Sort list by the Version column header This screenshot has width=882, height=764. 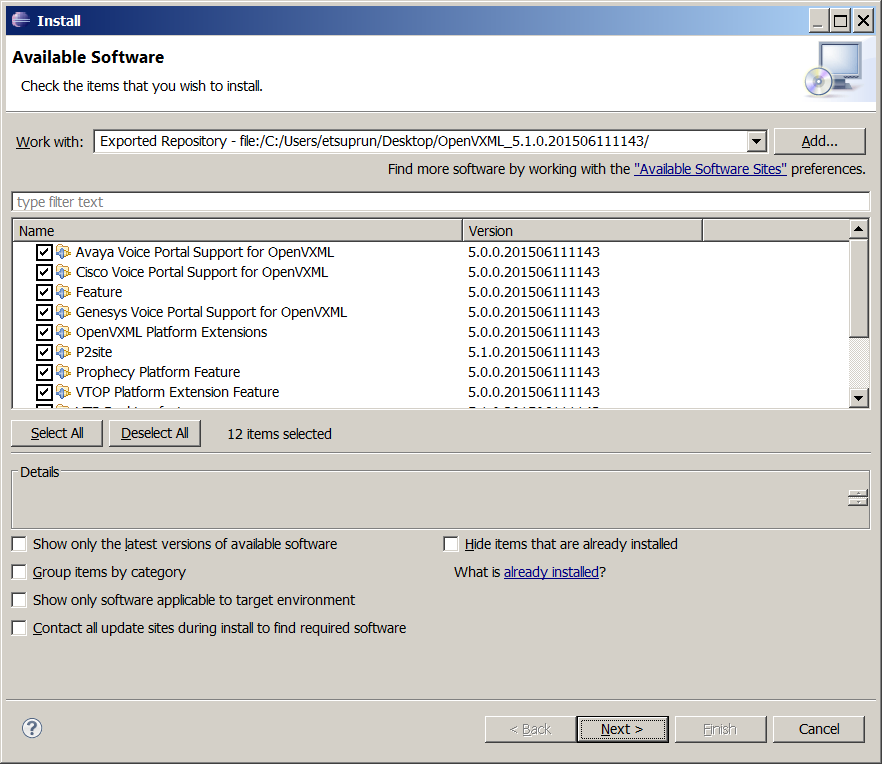point(582,231)
